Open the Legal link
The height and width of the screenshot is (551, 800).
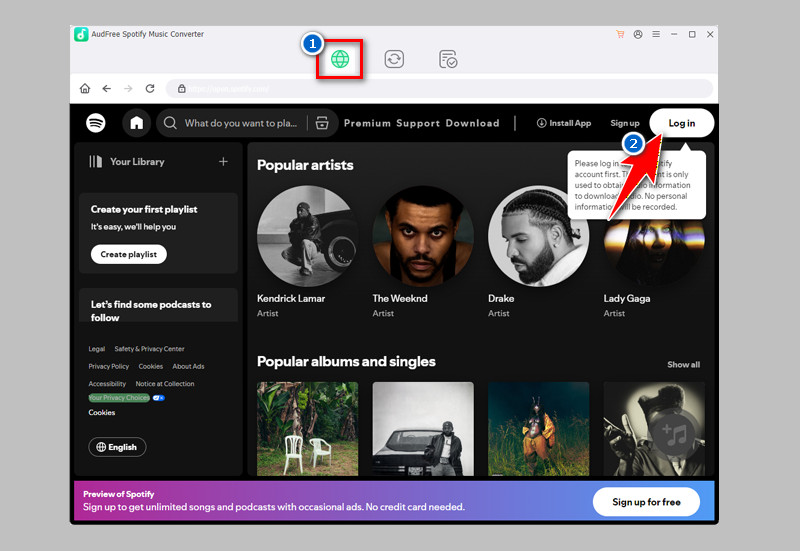click(96, 349)
